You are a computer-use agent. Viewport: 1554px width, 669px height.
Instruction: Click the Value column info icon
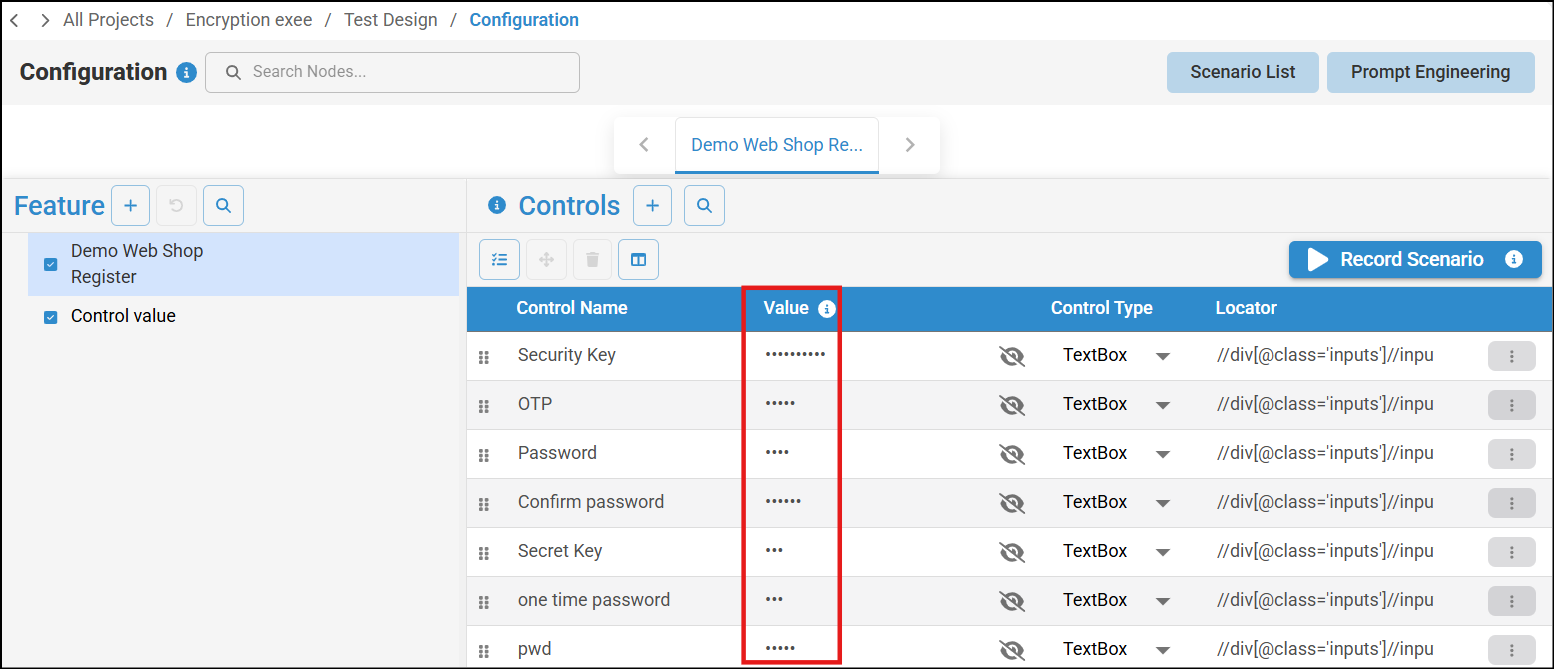(826, 309)
